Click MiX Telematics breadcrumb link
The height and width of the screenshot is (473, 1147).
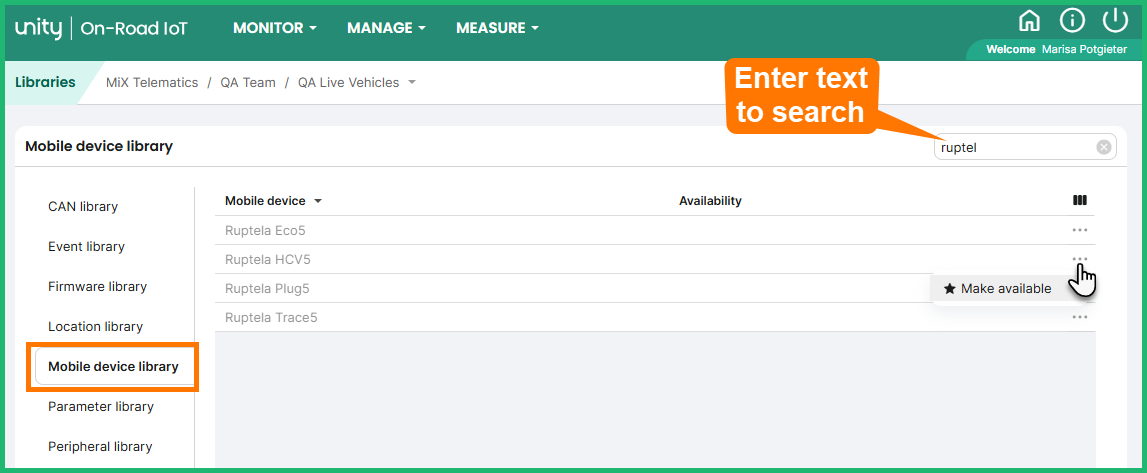coord(152,83)
